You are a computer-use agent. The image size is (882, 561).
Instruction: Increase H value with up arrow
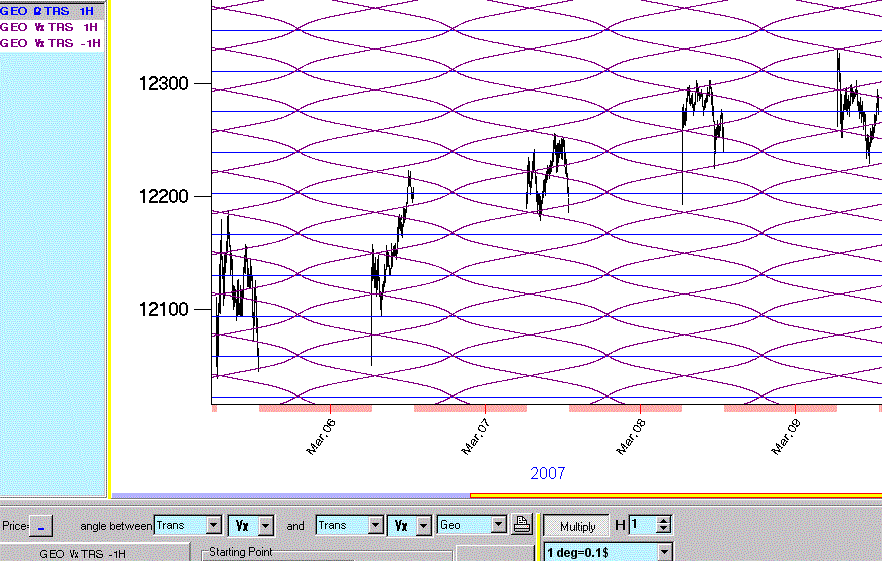point(663,520)
